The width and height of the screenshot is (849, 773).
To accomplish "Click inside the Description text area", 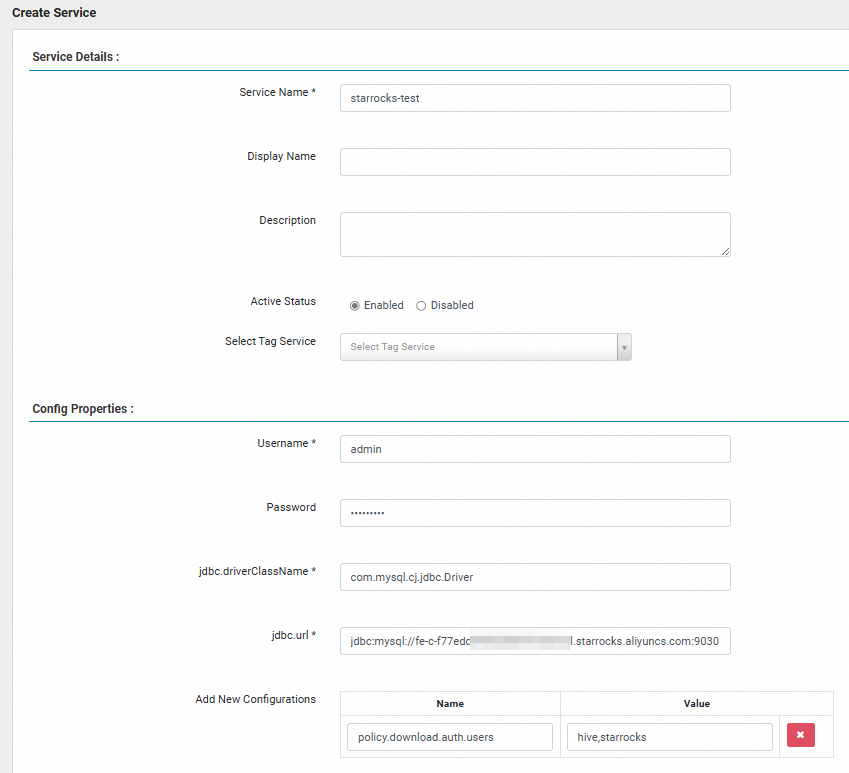I will coord(535,234).
